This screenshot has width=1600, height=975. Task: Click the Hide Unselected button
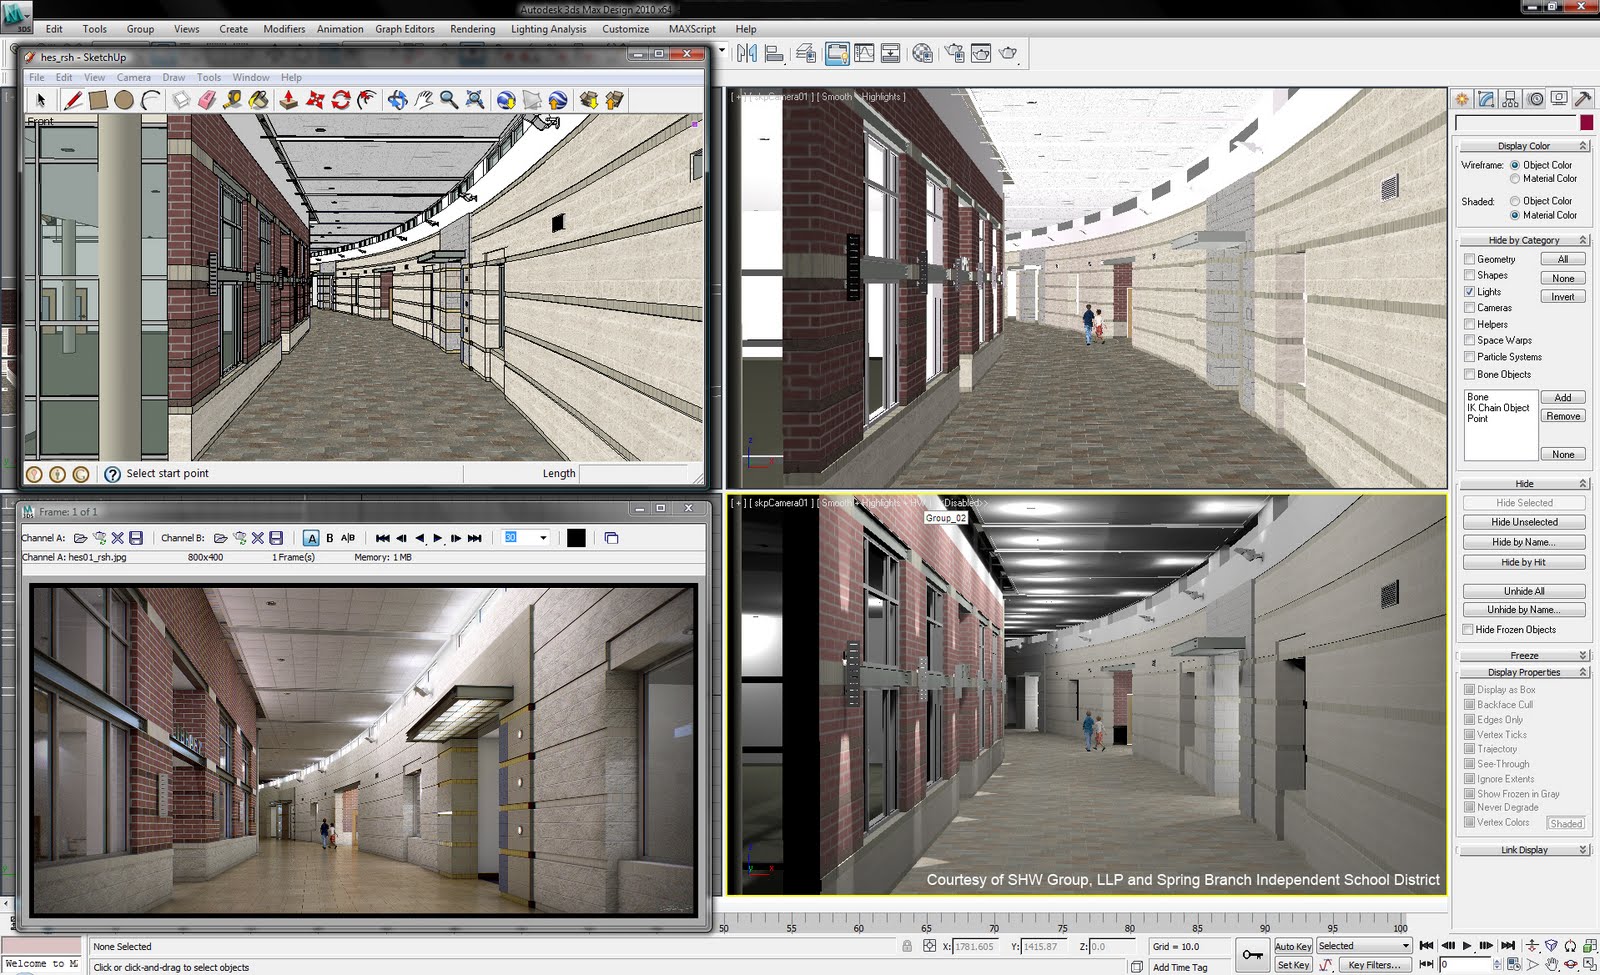(x=1524, y=522)
